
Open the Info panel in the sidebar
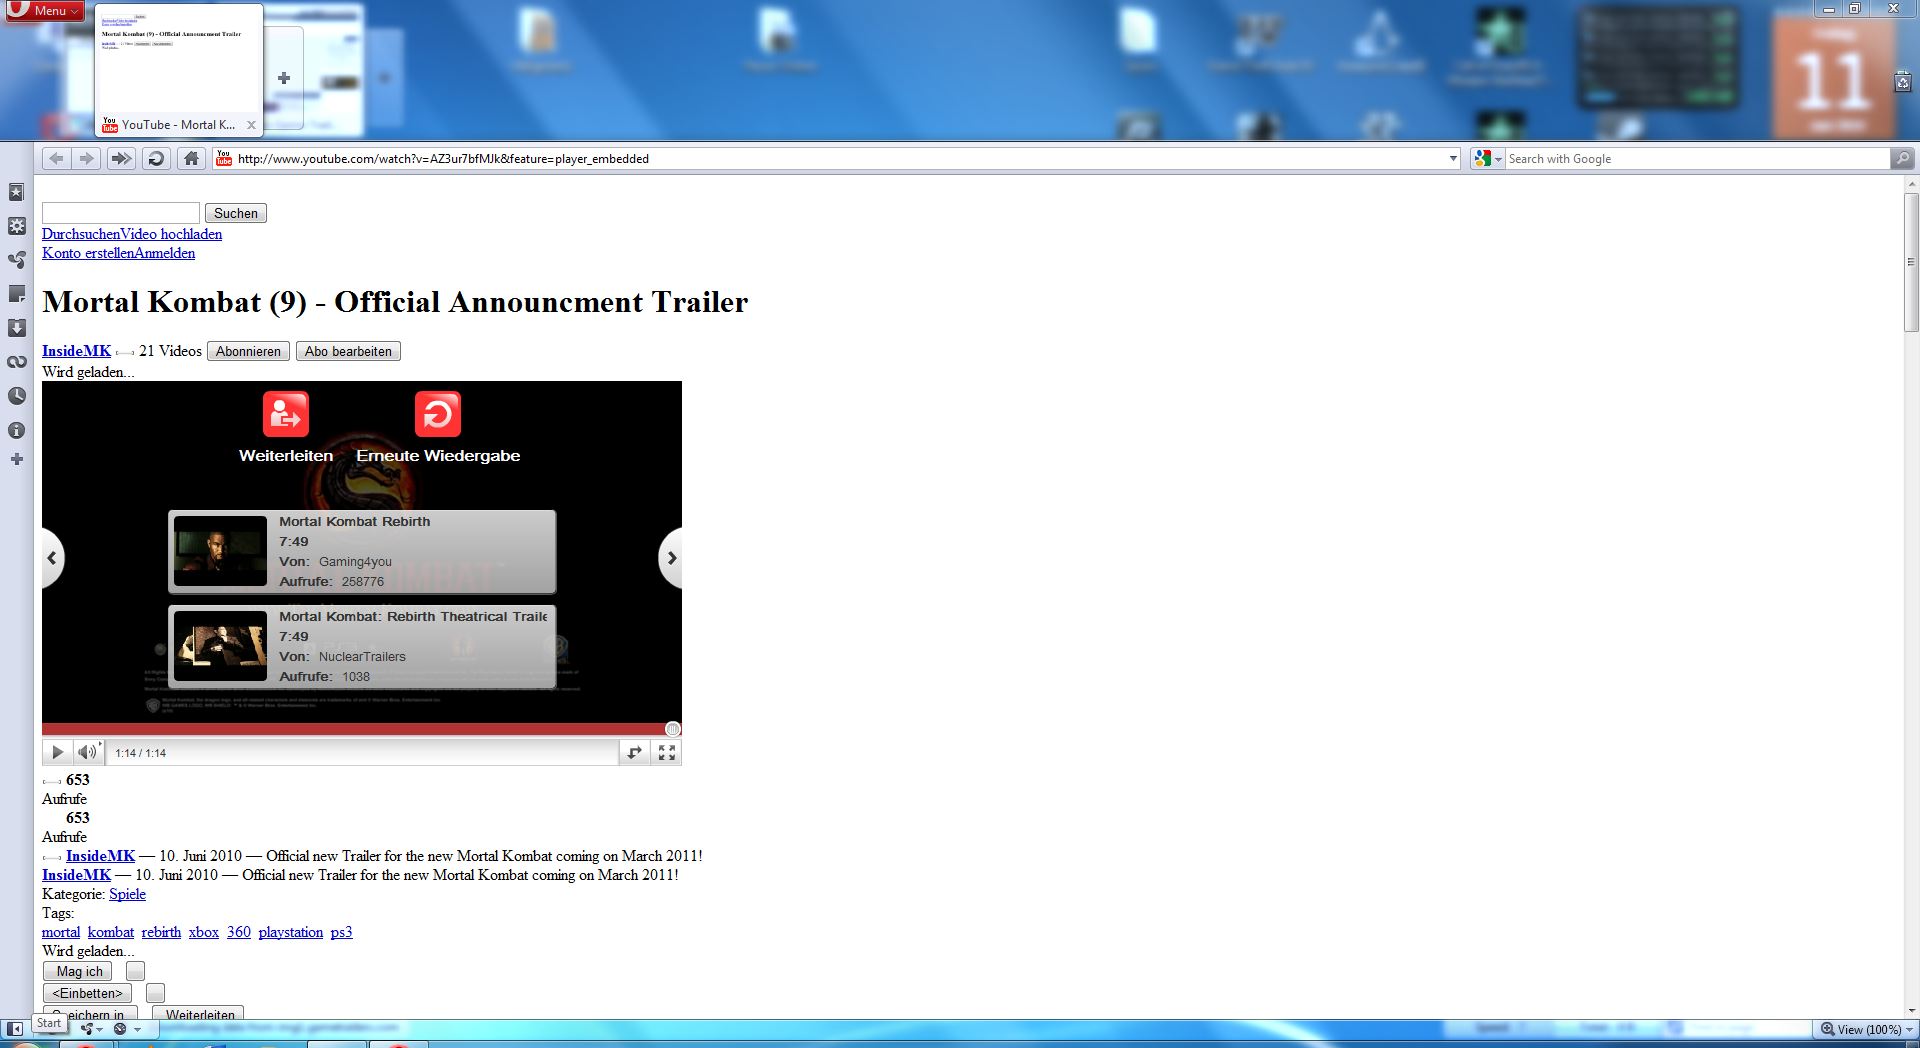(x=16, y=430)
